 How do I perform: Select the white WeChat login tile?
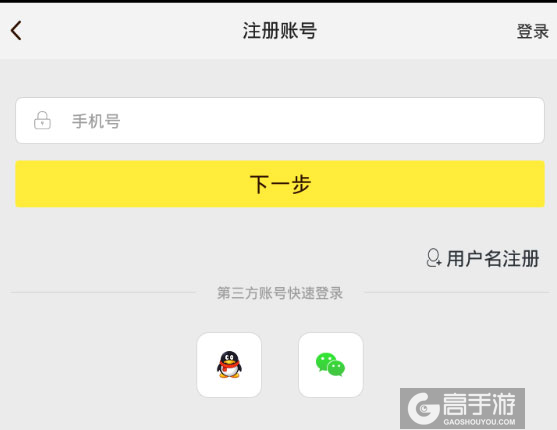(331, 365)
